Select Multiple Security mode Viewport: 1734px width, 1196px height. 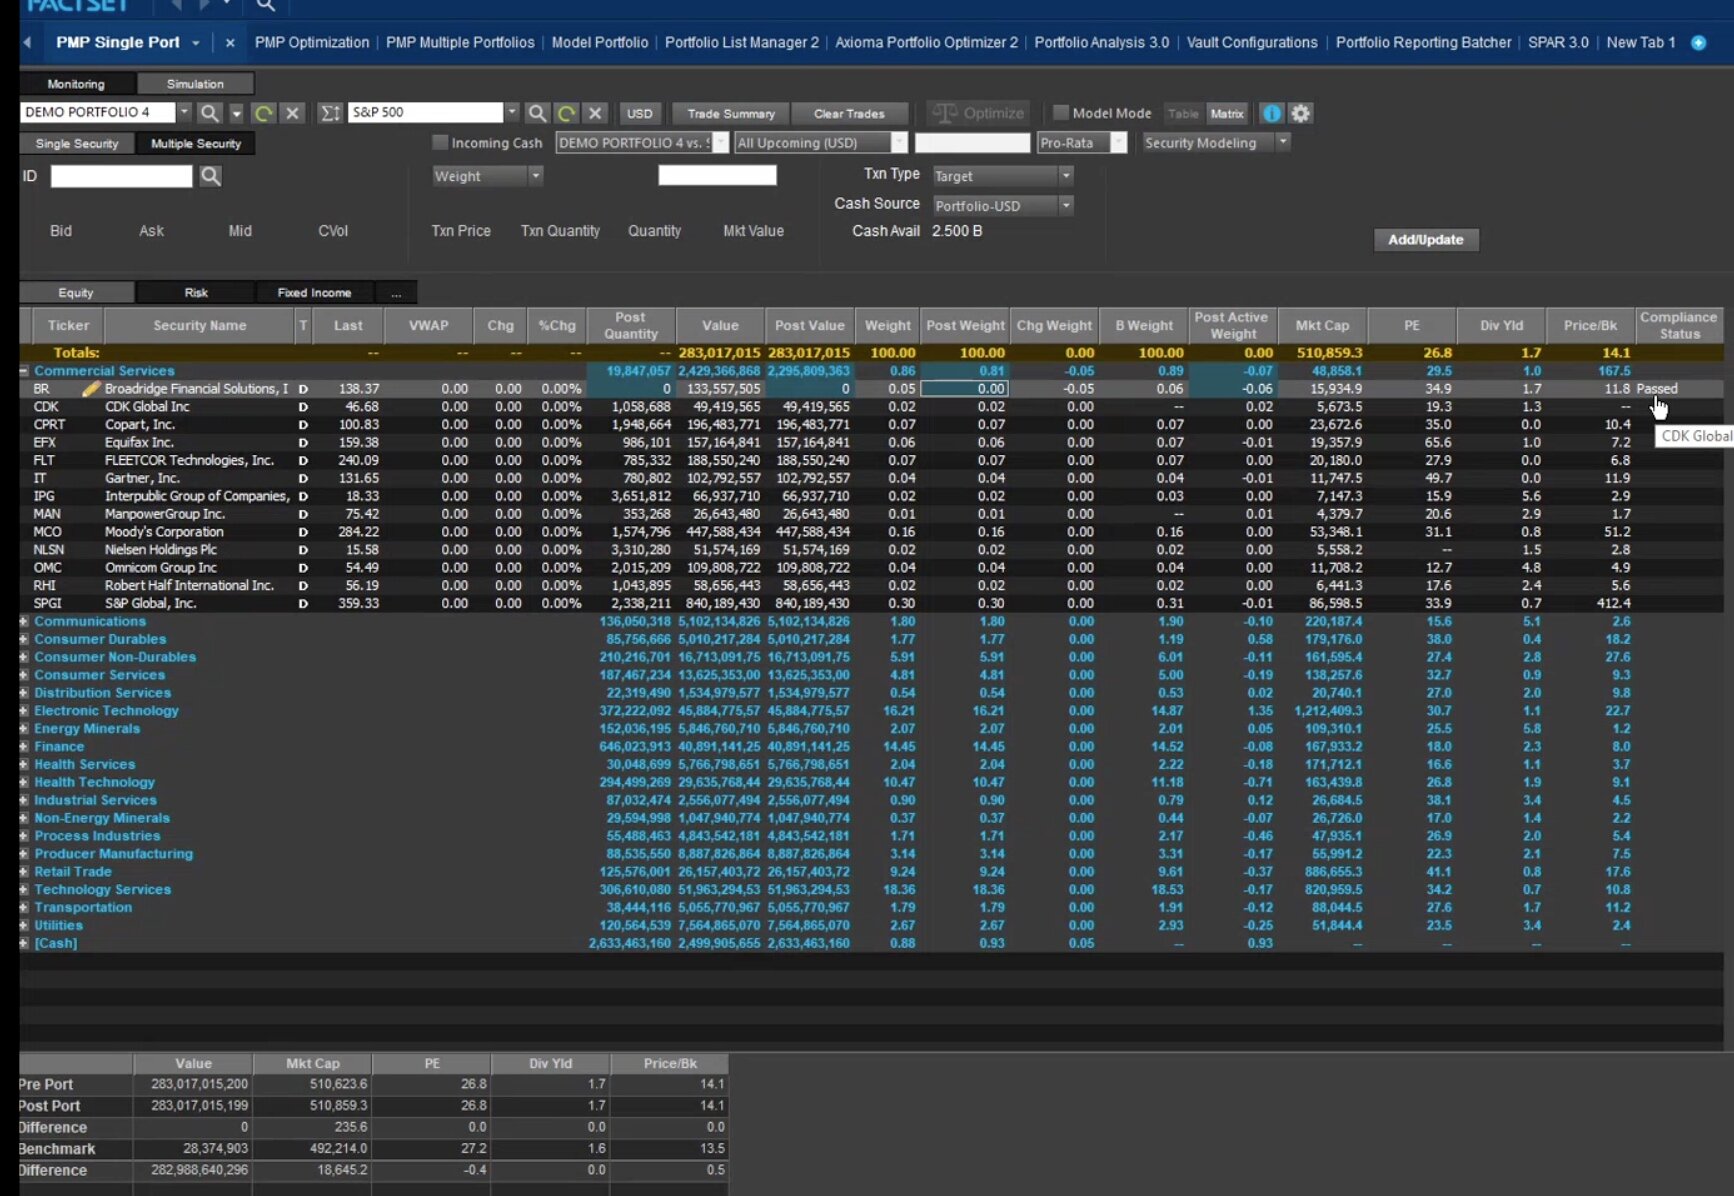(196, 144)
